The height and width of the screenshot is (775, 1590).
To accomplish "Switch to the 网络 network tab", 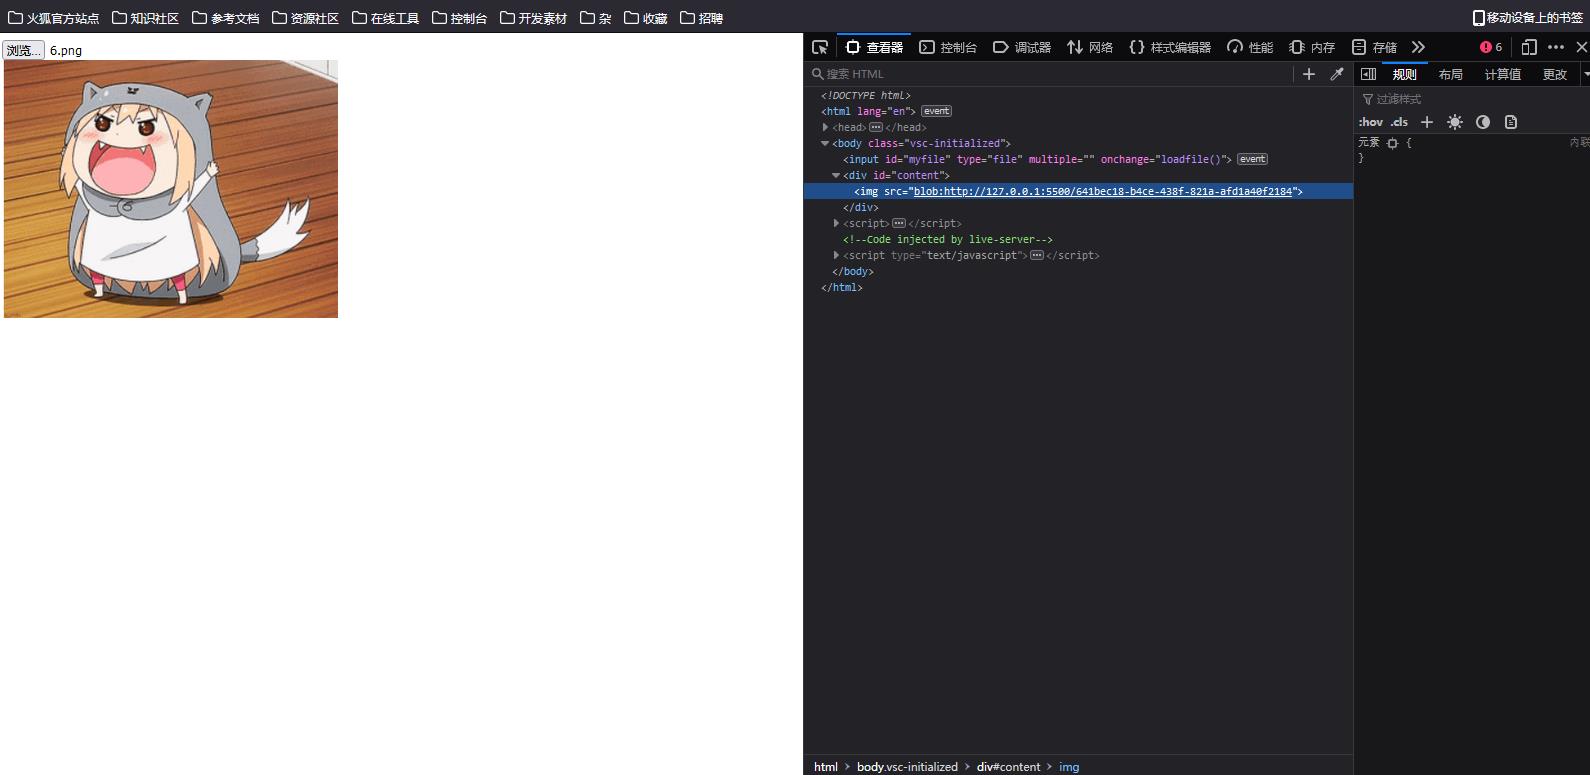I will tap(1090, 47).
